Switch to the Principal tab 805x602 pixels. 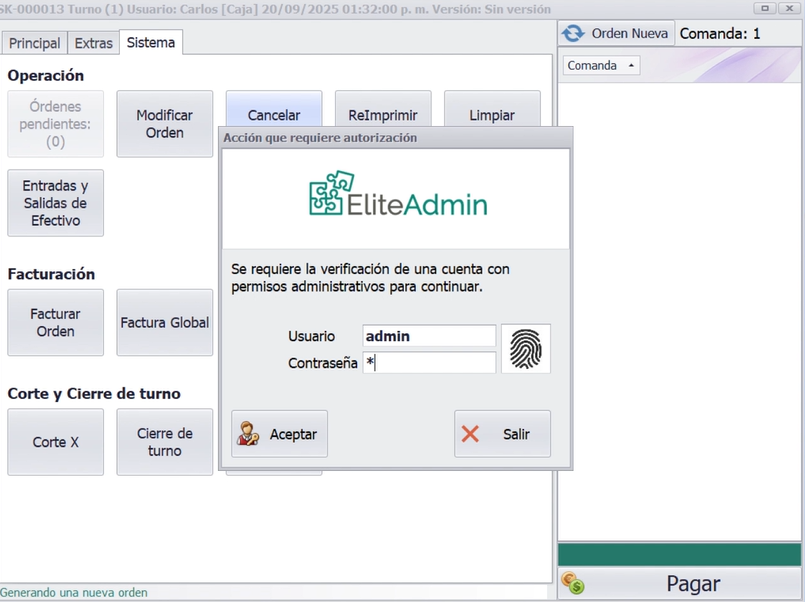[x=35, y=43]
